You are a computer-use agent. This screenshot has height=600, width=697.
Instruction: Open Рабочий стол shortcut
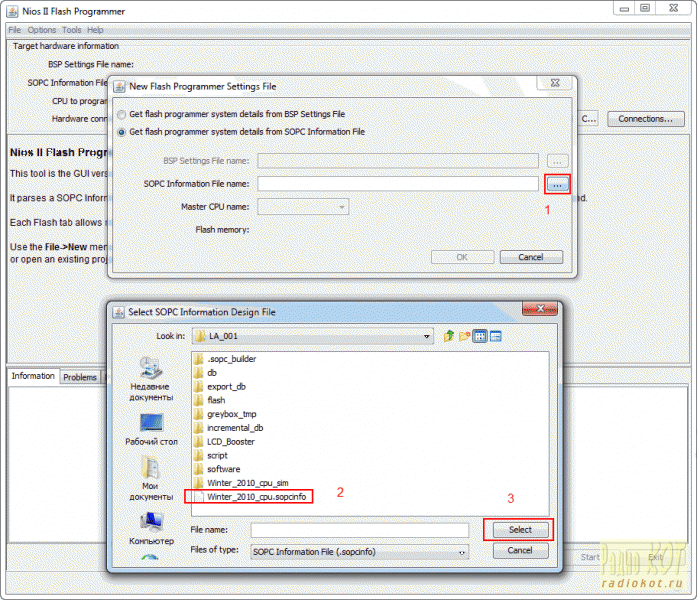[152, 429]
